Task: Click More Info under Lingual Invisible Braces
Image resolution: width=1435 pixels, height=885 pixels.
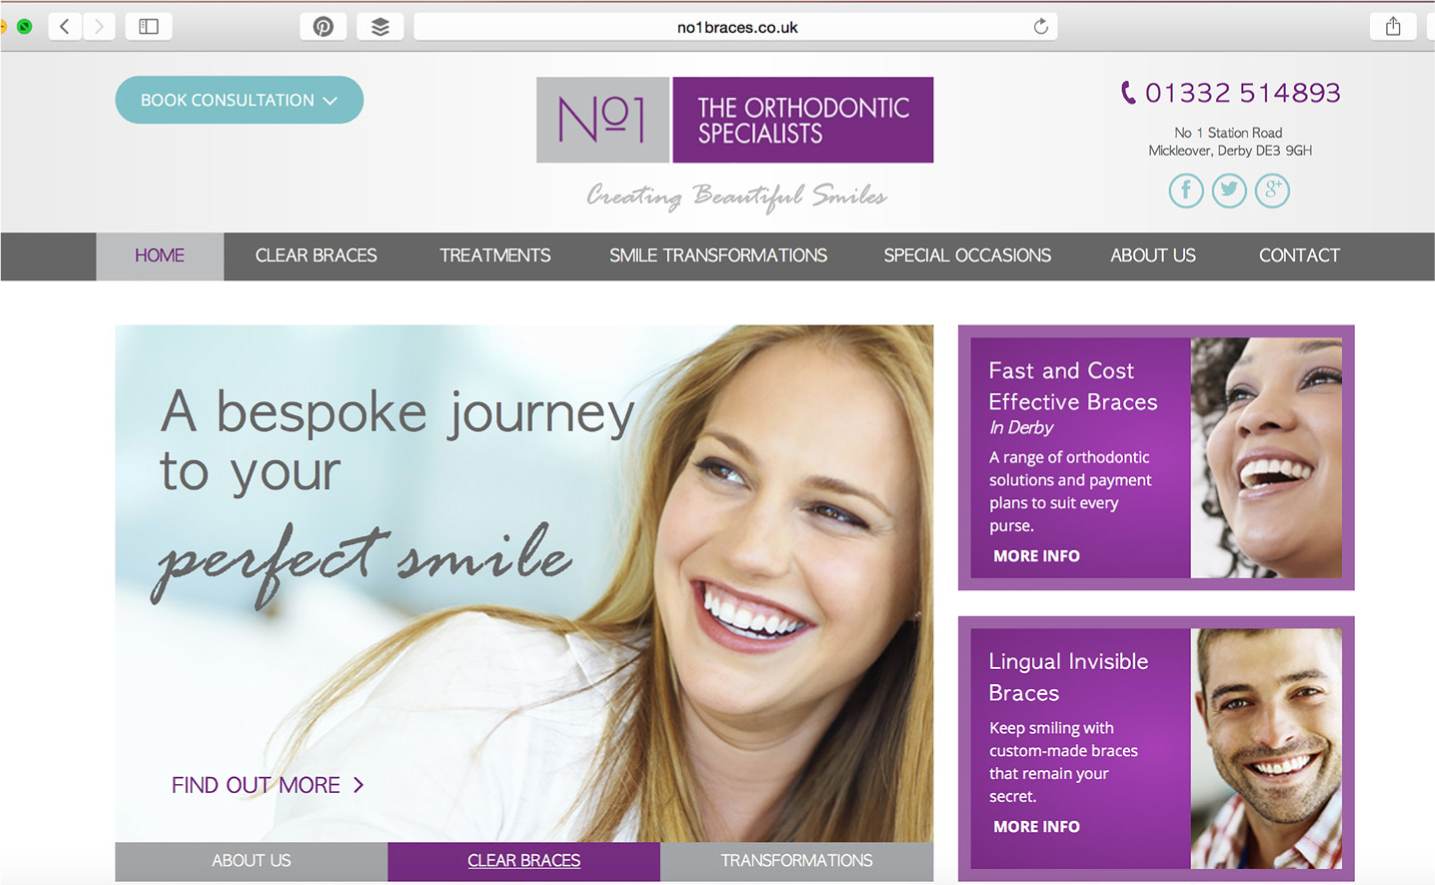Action: click(1036, 827)
